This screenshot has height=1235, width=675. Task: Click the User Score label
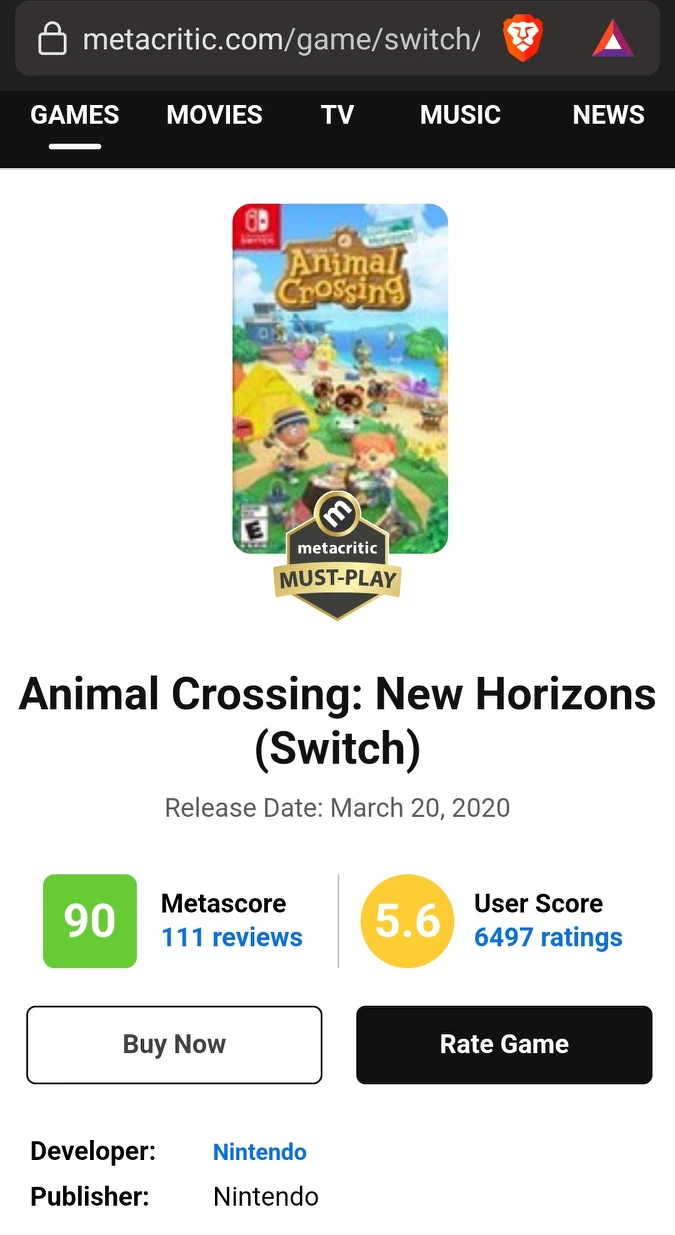538,903
